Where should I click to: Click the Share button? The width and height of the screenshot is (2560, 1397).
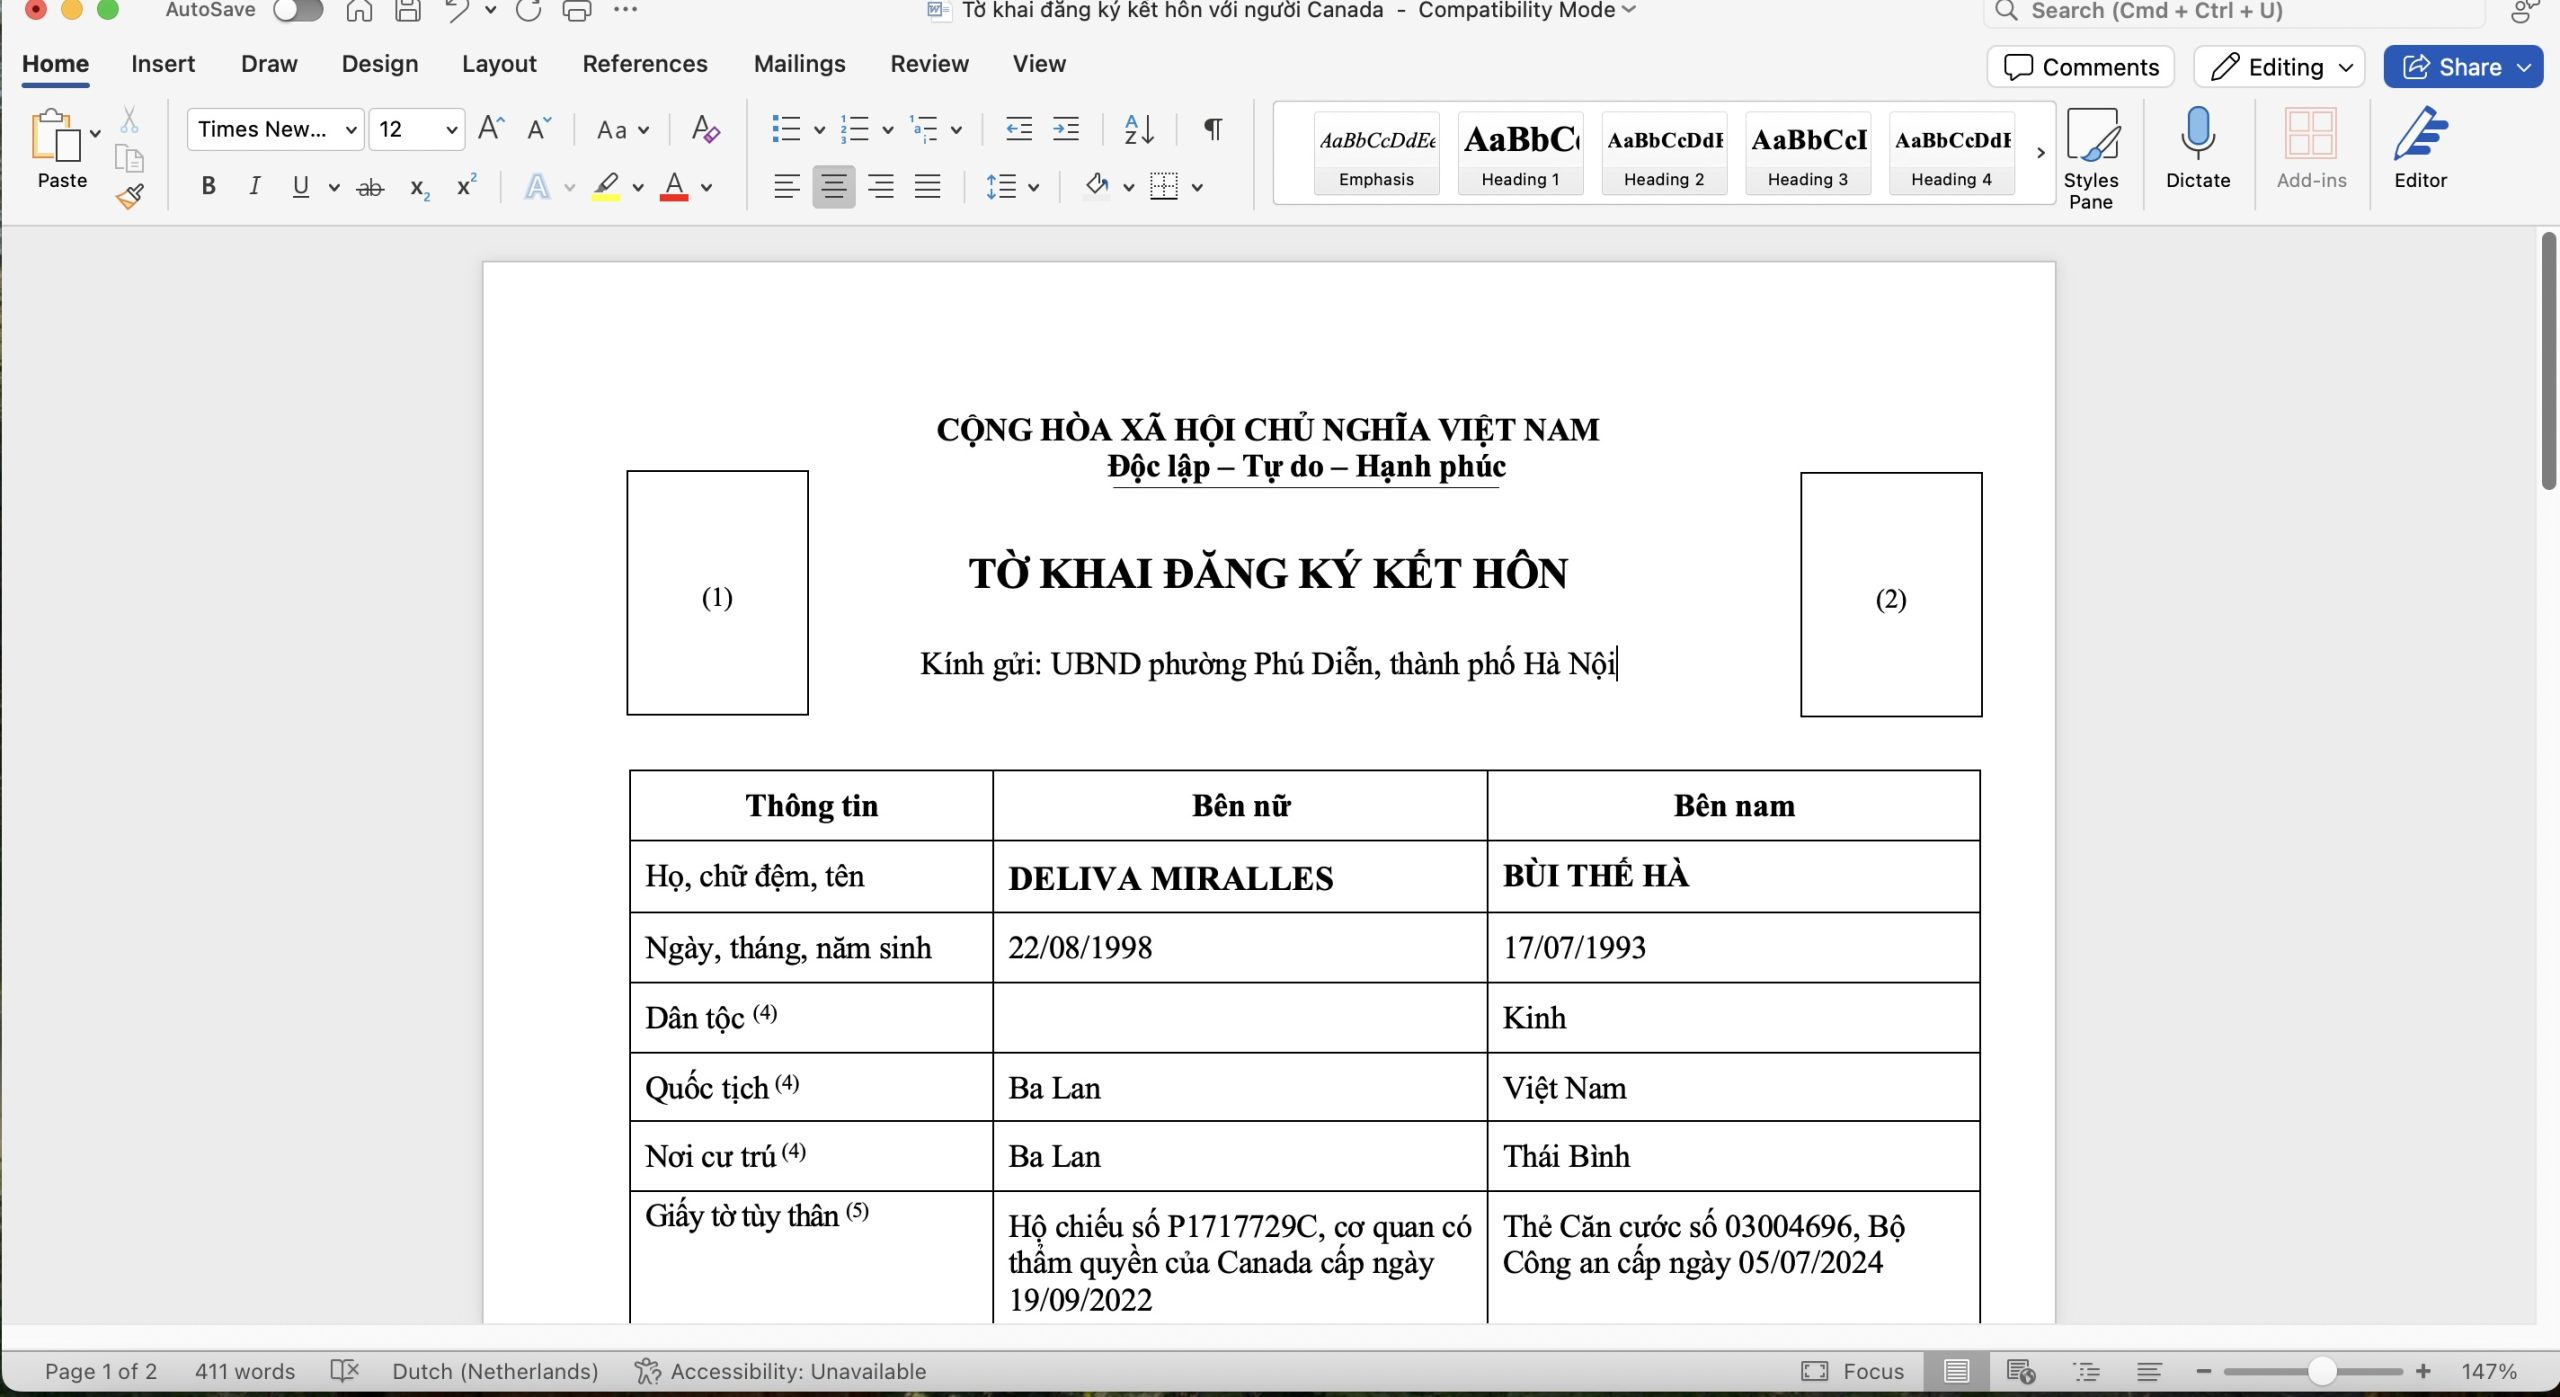click(2462, 67)
